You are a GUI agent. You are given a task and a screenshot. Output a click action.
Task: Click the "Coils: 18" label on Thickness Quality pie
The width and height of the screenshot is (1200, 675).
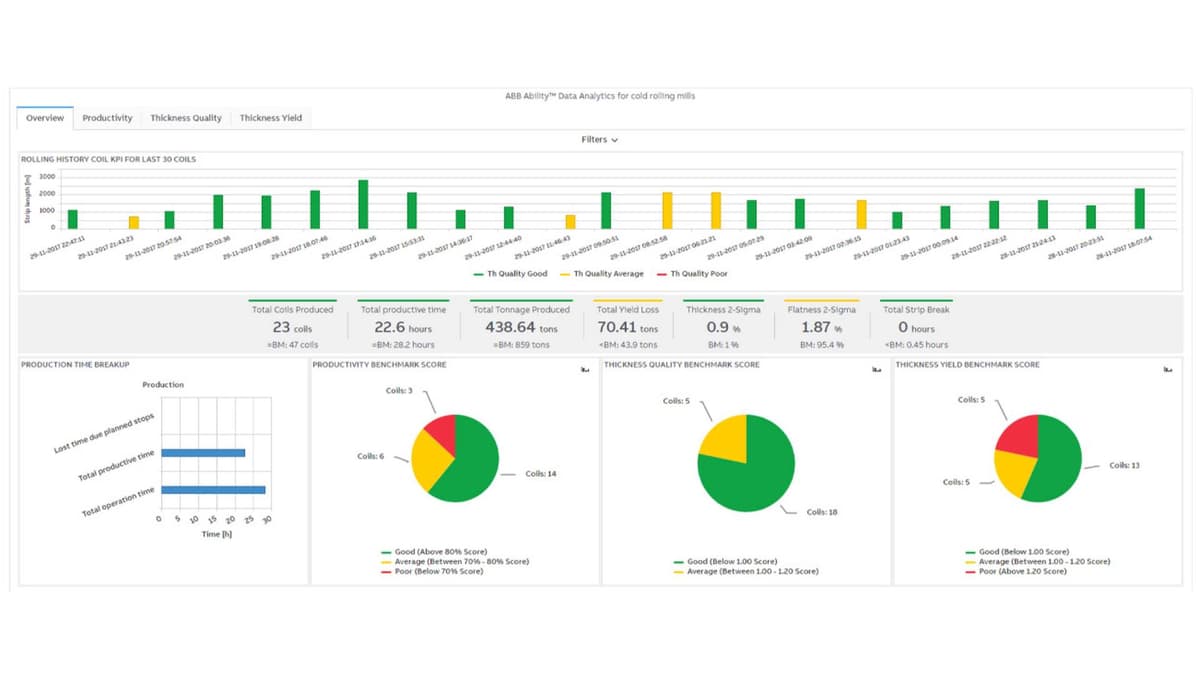(822, 512)
